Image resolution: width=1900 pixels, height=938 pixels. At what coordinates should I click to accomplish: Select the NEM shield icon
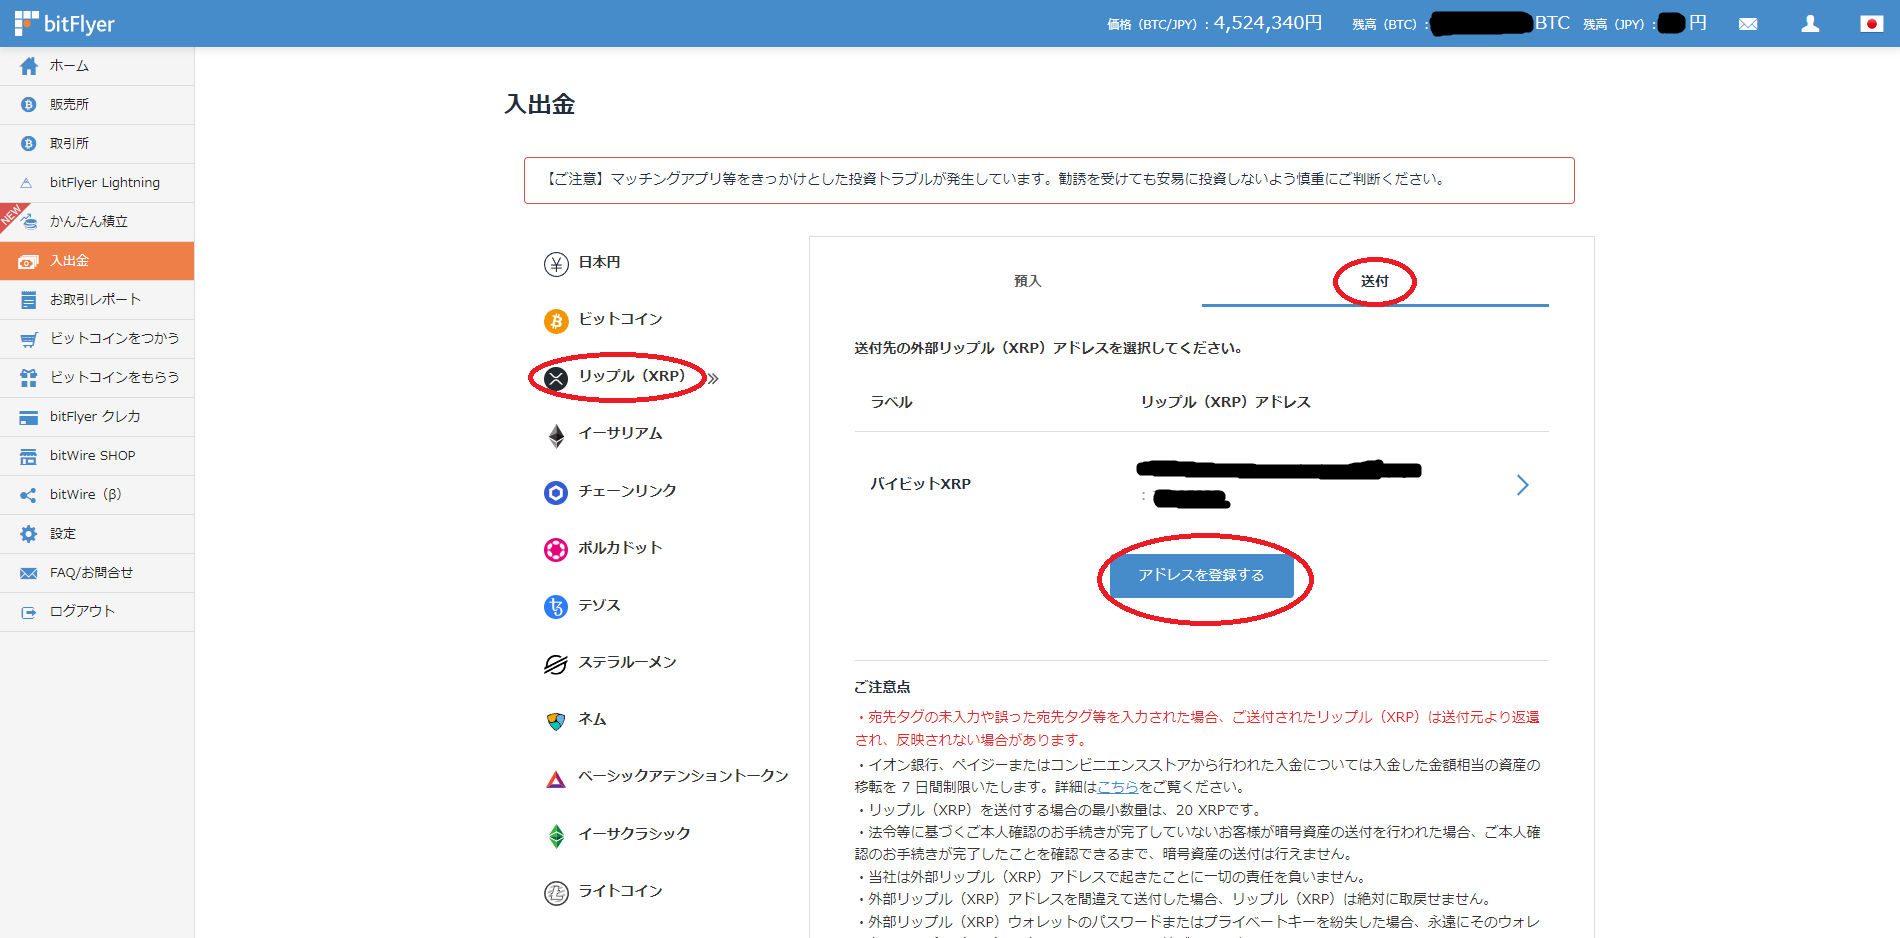coord(556,721)
